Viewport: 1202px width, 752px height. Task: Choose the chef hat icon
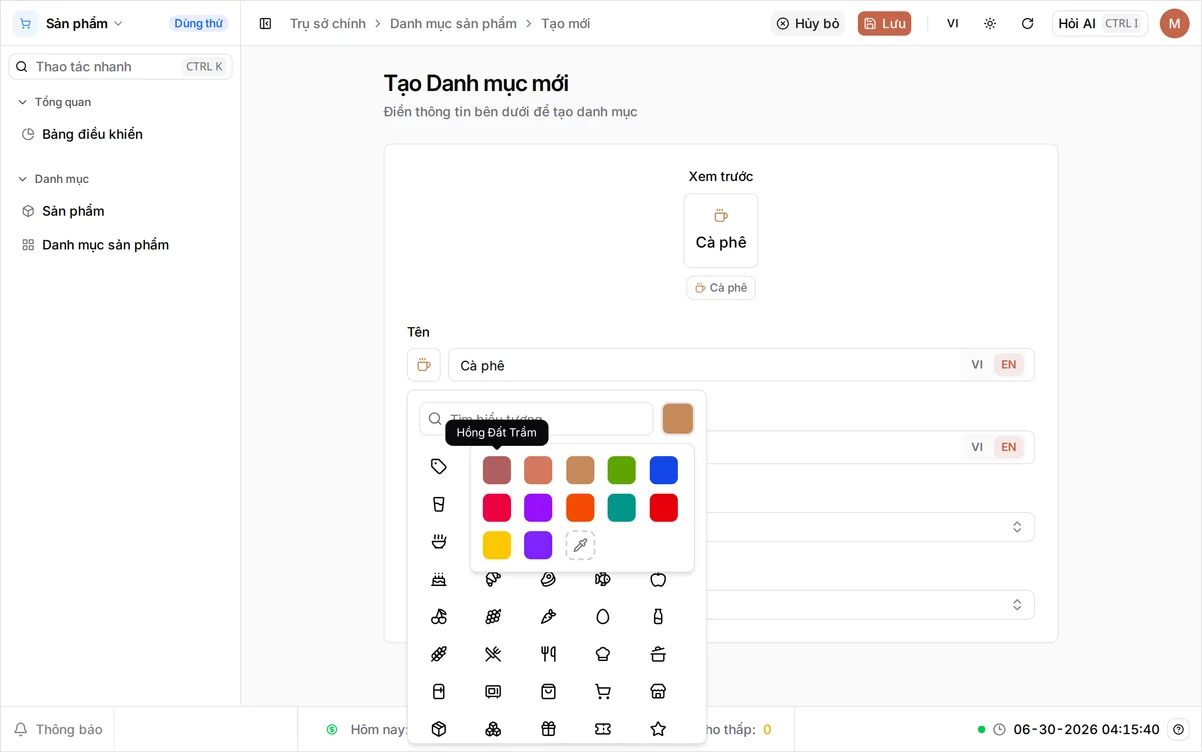pos(603,654)
